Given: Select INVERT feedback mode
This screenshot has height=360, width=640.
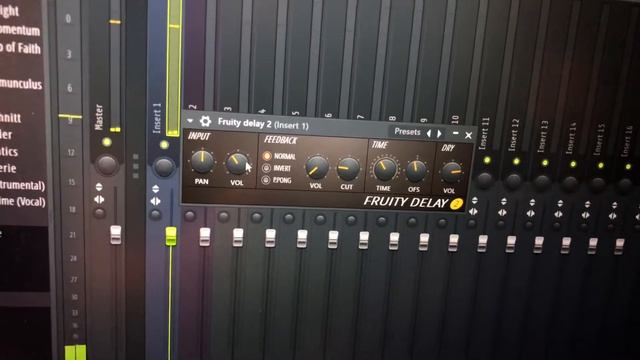Looking at the screenshot, I should tap(266, 168).
